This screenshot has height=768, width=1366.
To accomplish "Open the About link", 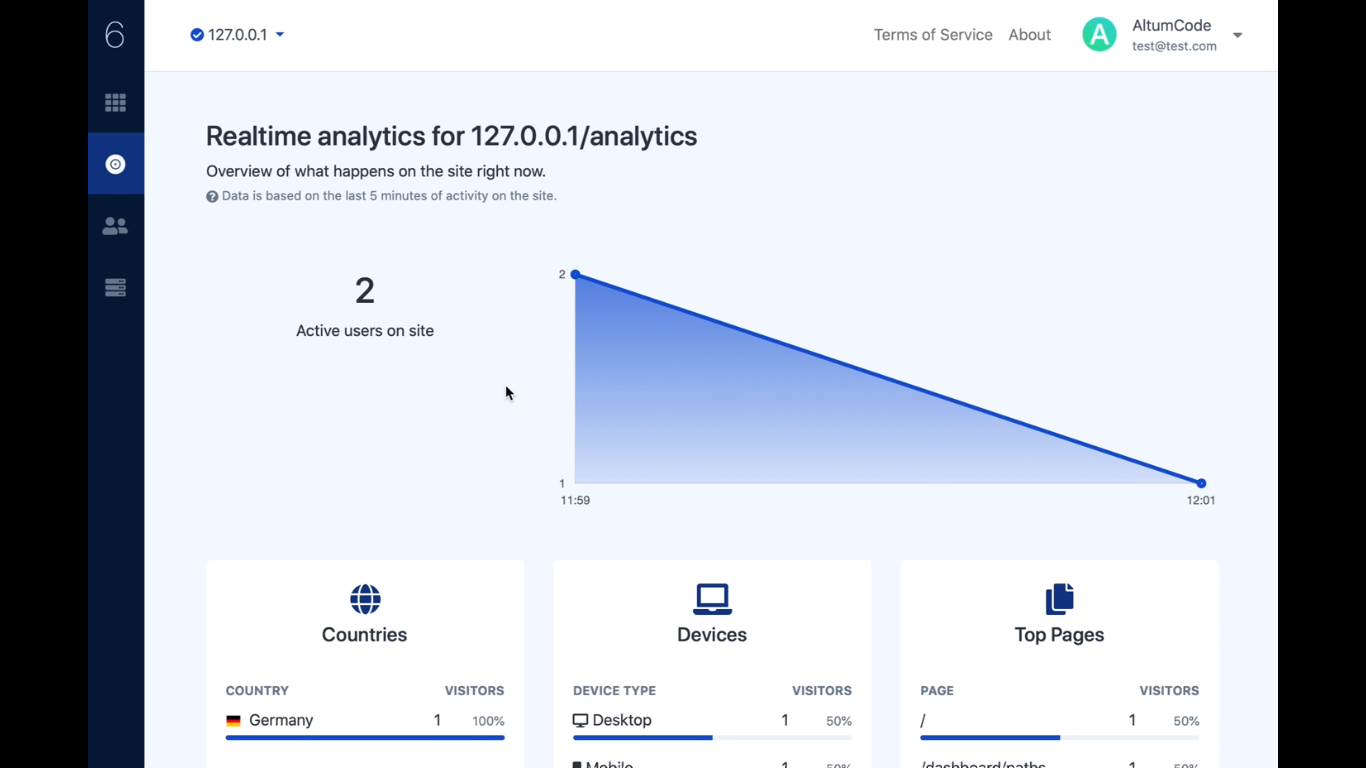I will [1029, 35].
